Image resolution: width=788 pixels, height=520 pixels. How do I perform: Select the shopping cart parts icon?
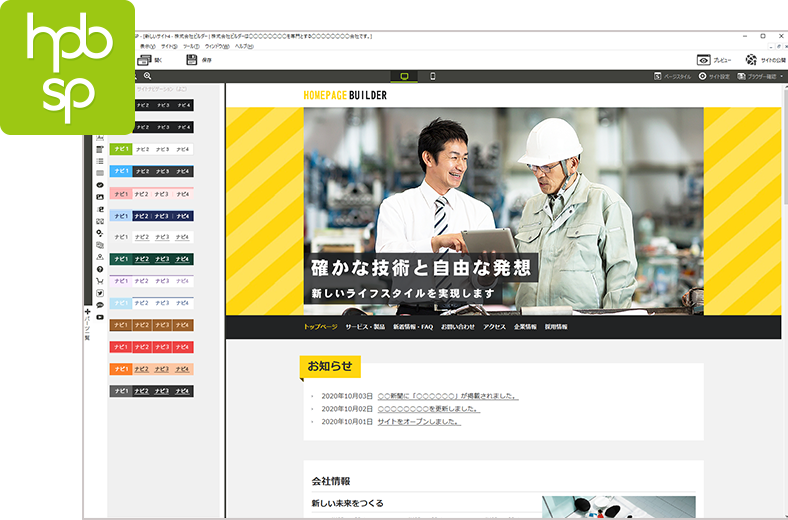[100, 281]
